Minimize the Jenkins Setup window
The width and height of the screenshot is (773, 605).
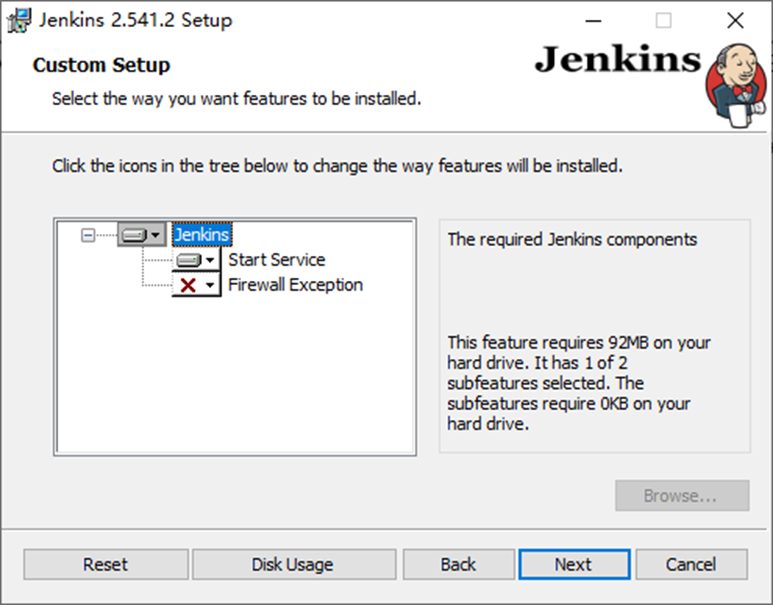593,21
